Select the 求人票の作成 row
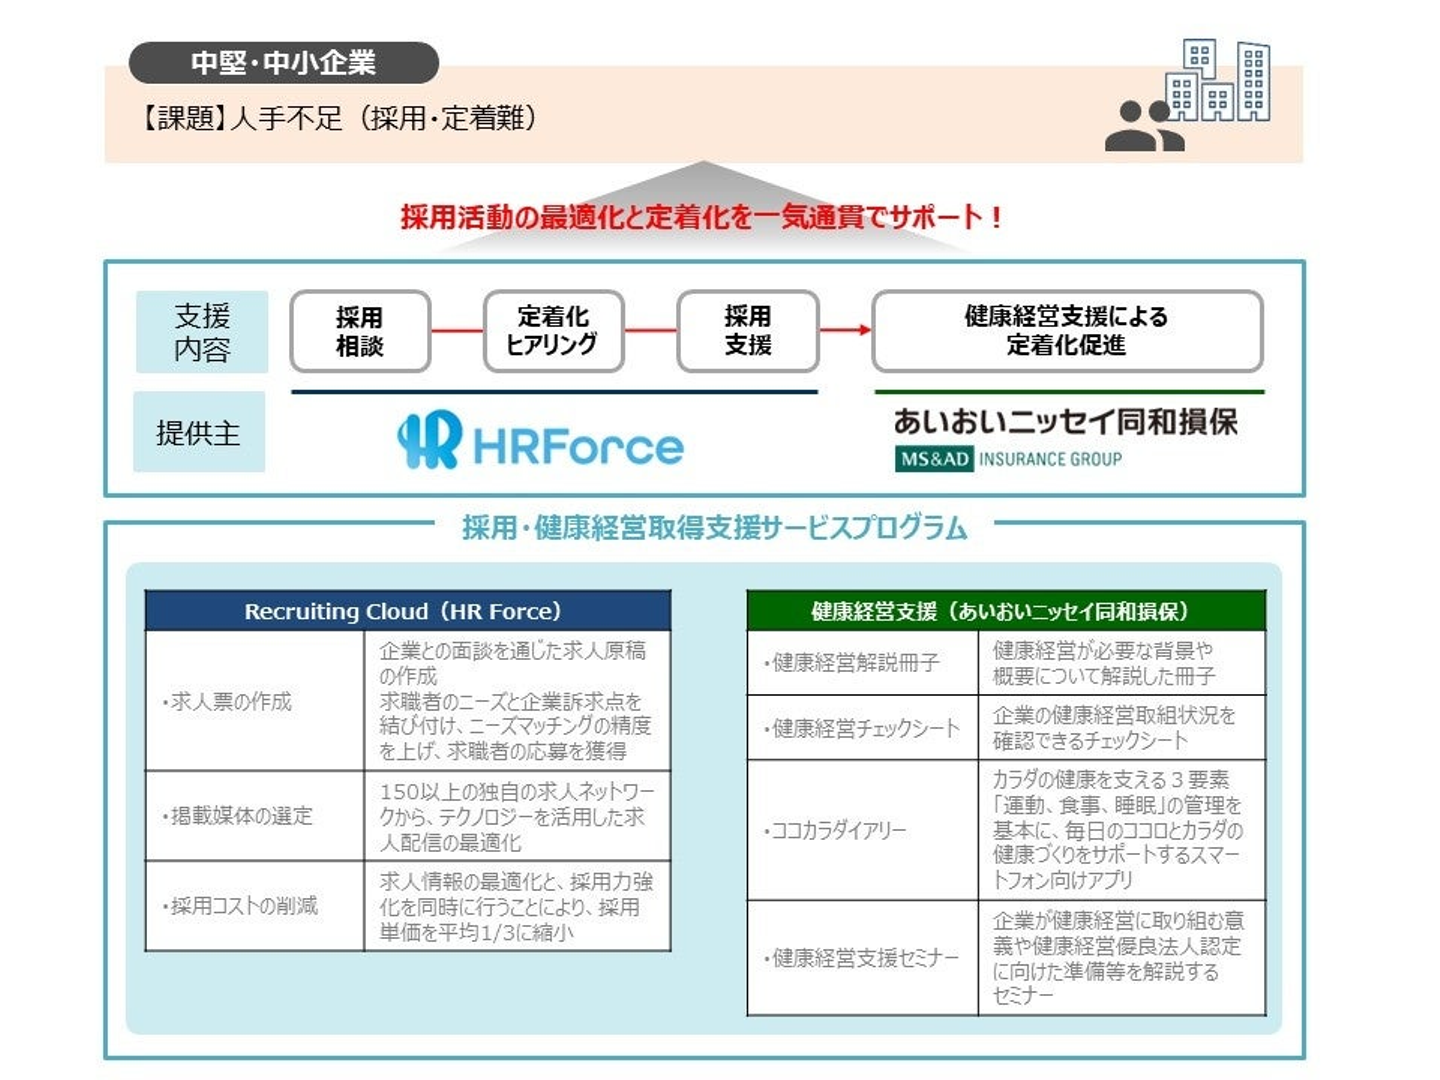The height and width of the screenshot is (1080, 1440). (407, 700)
